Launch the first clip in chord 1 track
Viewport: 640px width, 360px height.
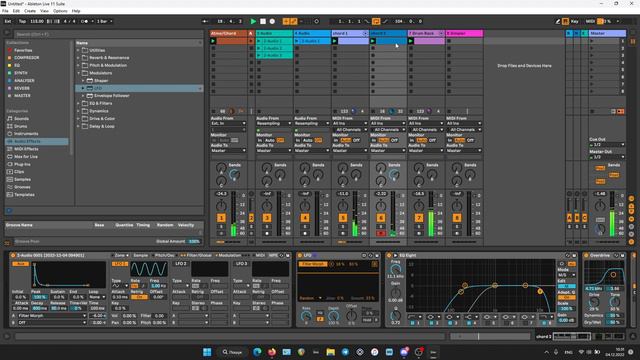click(x=335, y=41)
